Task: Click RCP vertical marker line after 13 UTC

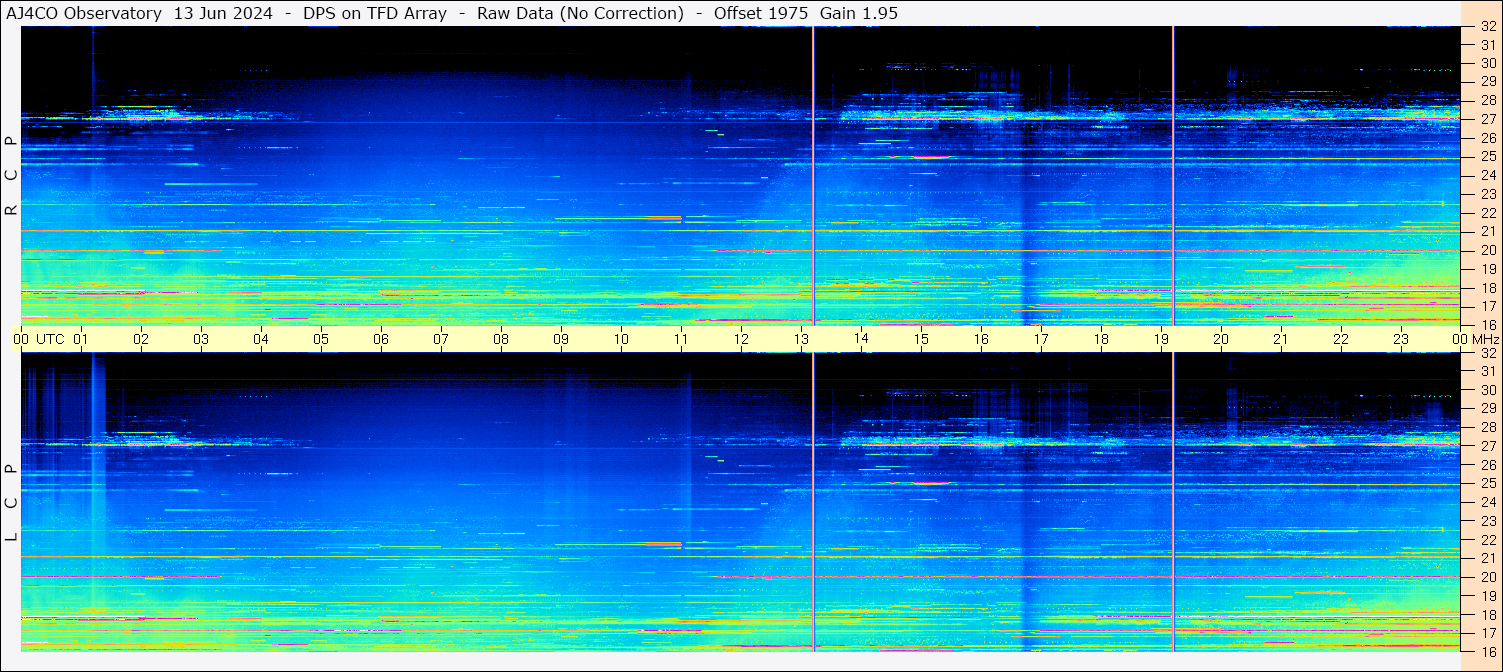Action: click(814, 175)
